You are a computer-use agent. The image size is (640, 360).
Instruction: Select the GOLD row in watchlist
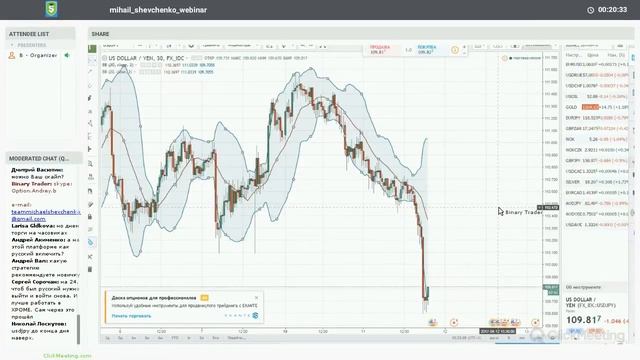click(x=596, y=107)
